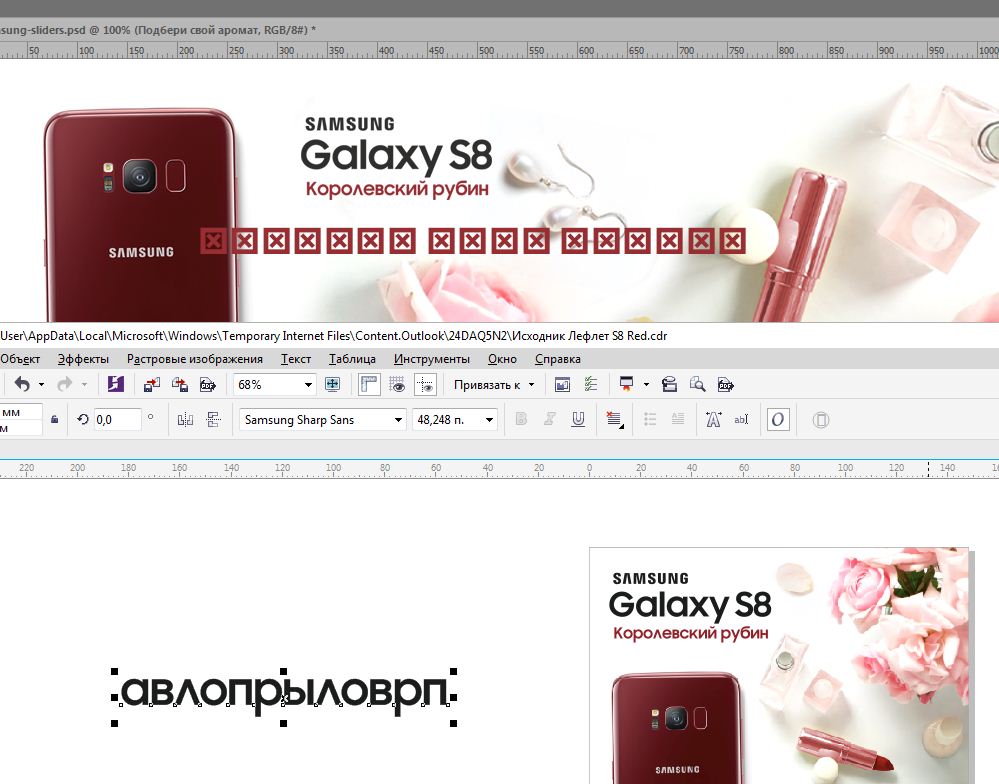Click the greyed text frame icon
Viewport: 999px width, 784px height.
pos(821,420)
